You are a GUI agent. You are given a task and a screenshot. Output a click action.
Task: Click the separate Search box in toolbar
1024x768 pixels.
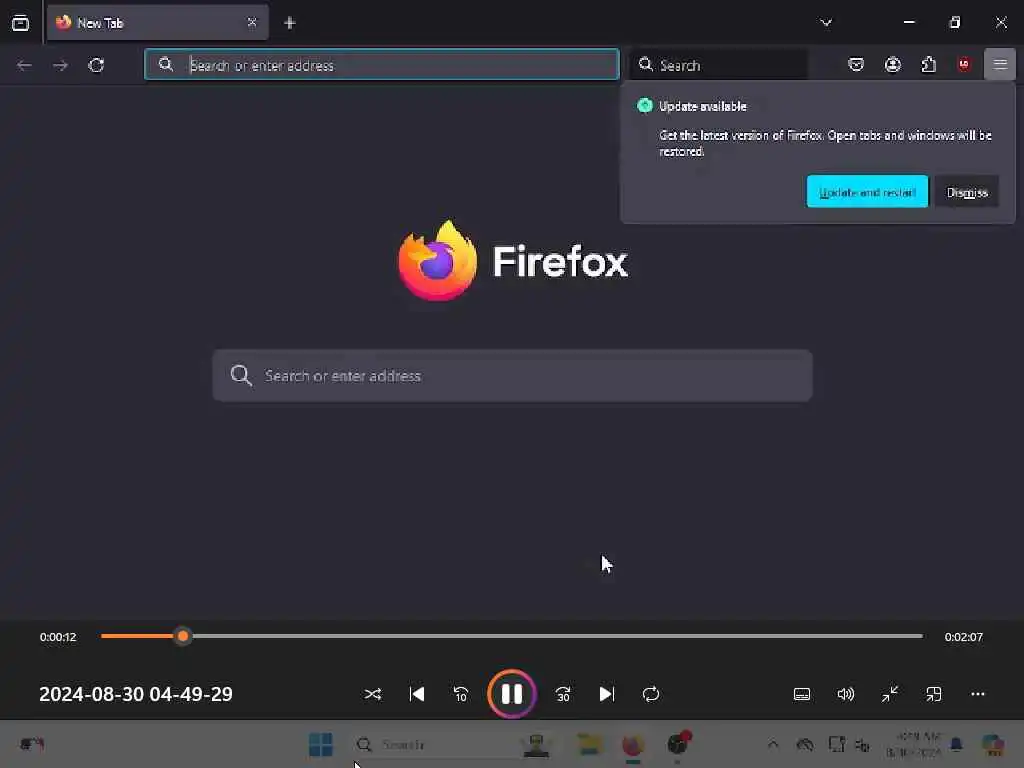[719, 64]
